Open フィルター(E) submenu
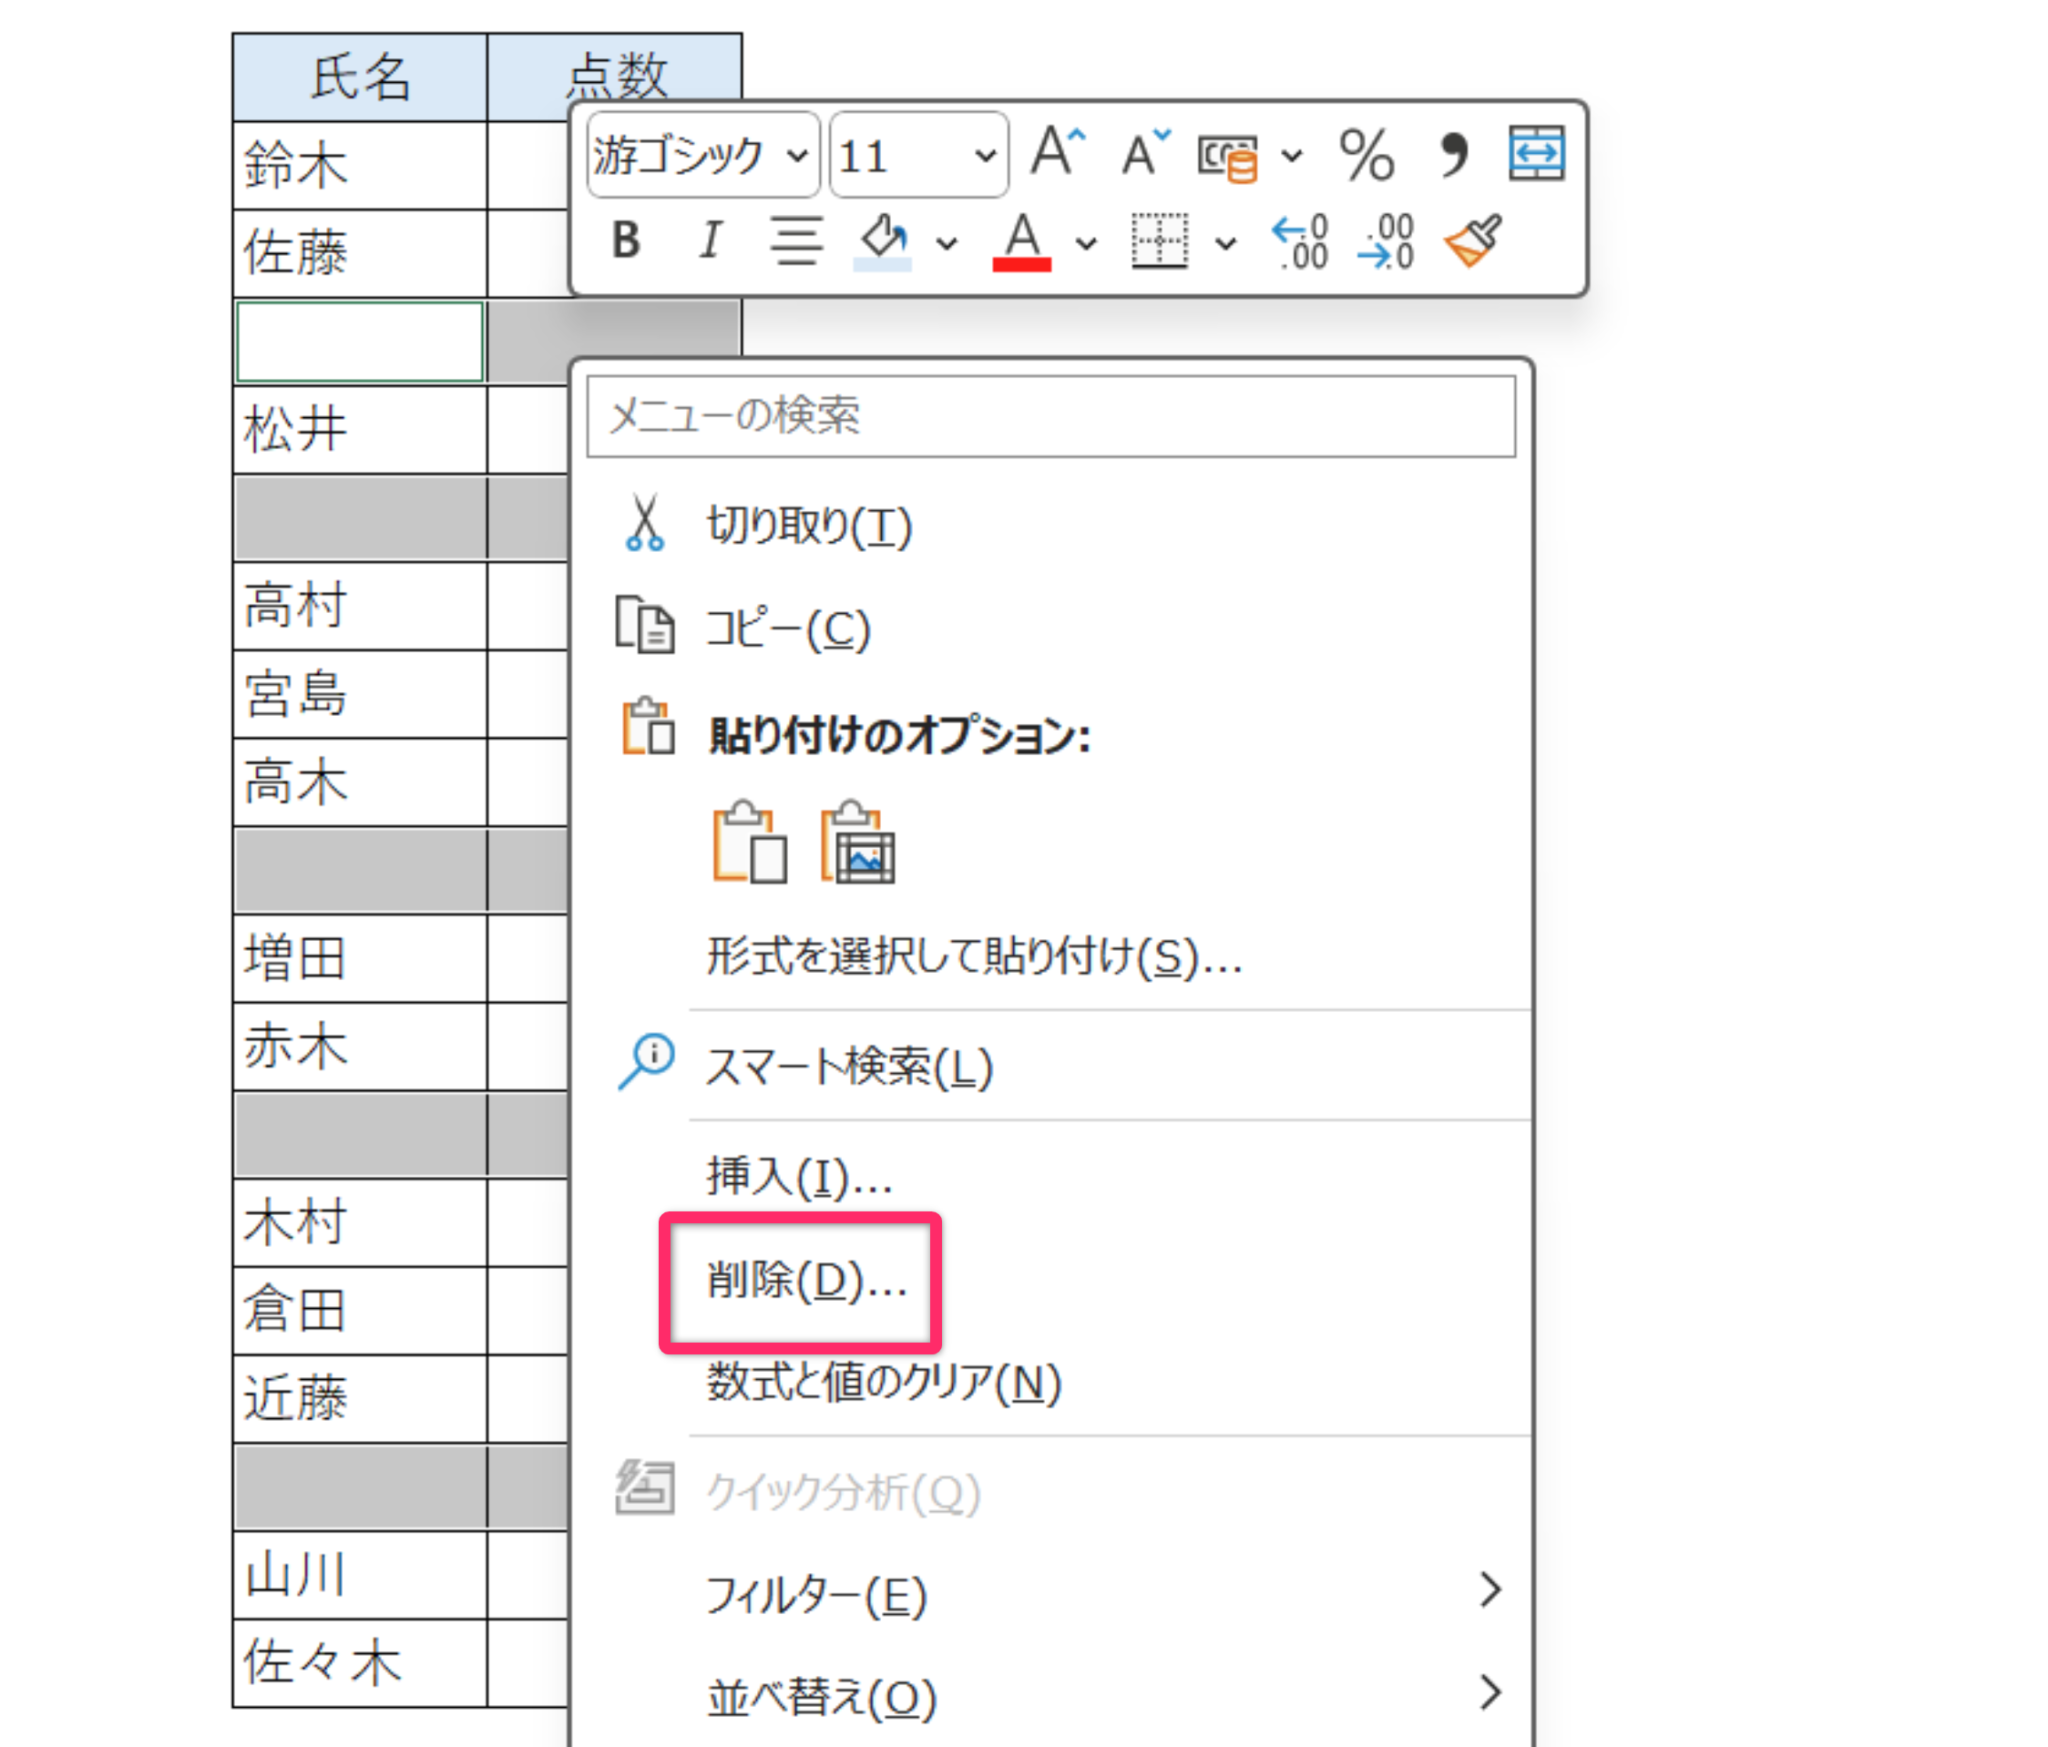The image size is (2048, 1747). pyautogui.click(x=816, y=1594)
